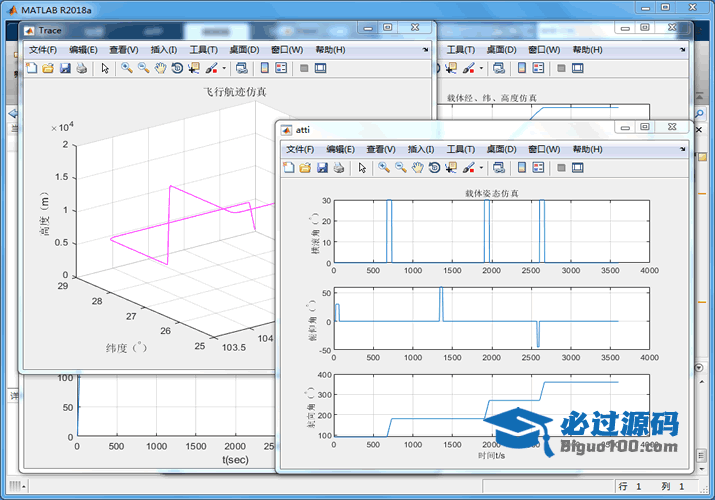
Task: Insert Colorbar icon in Trace toolbar
Action: pos(264,69)
